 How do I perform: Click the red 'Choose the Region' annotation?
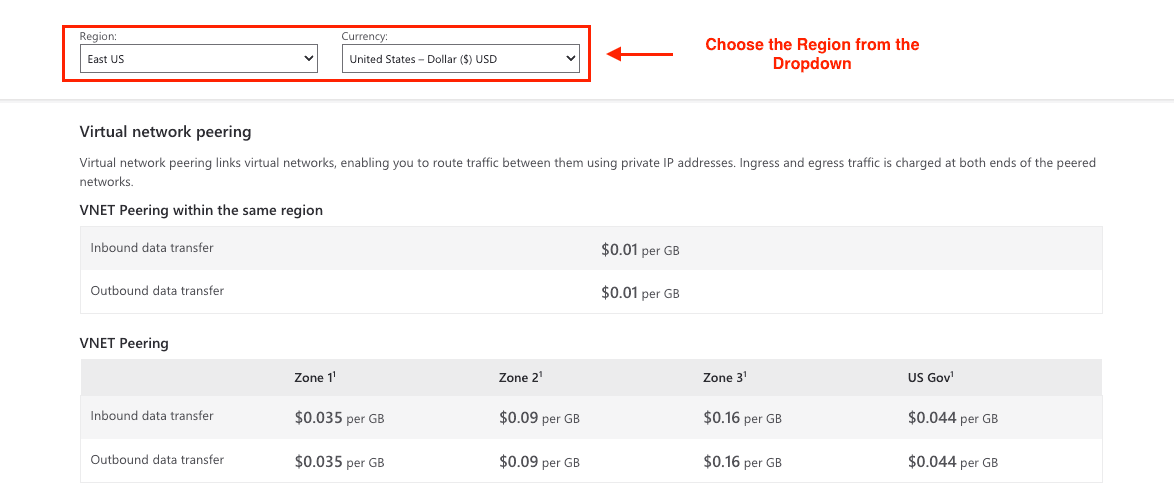(812, 54)
